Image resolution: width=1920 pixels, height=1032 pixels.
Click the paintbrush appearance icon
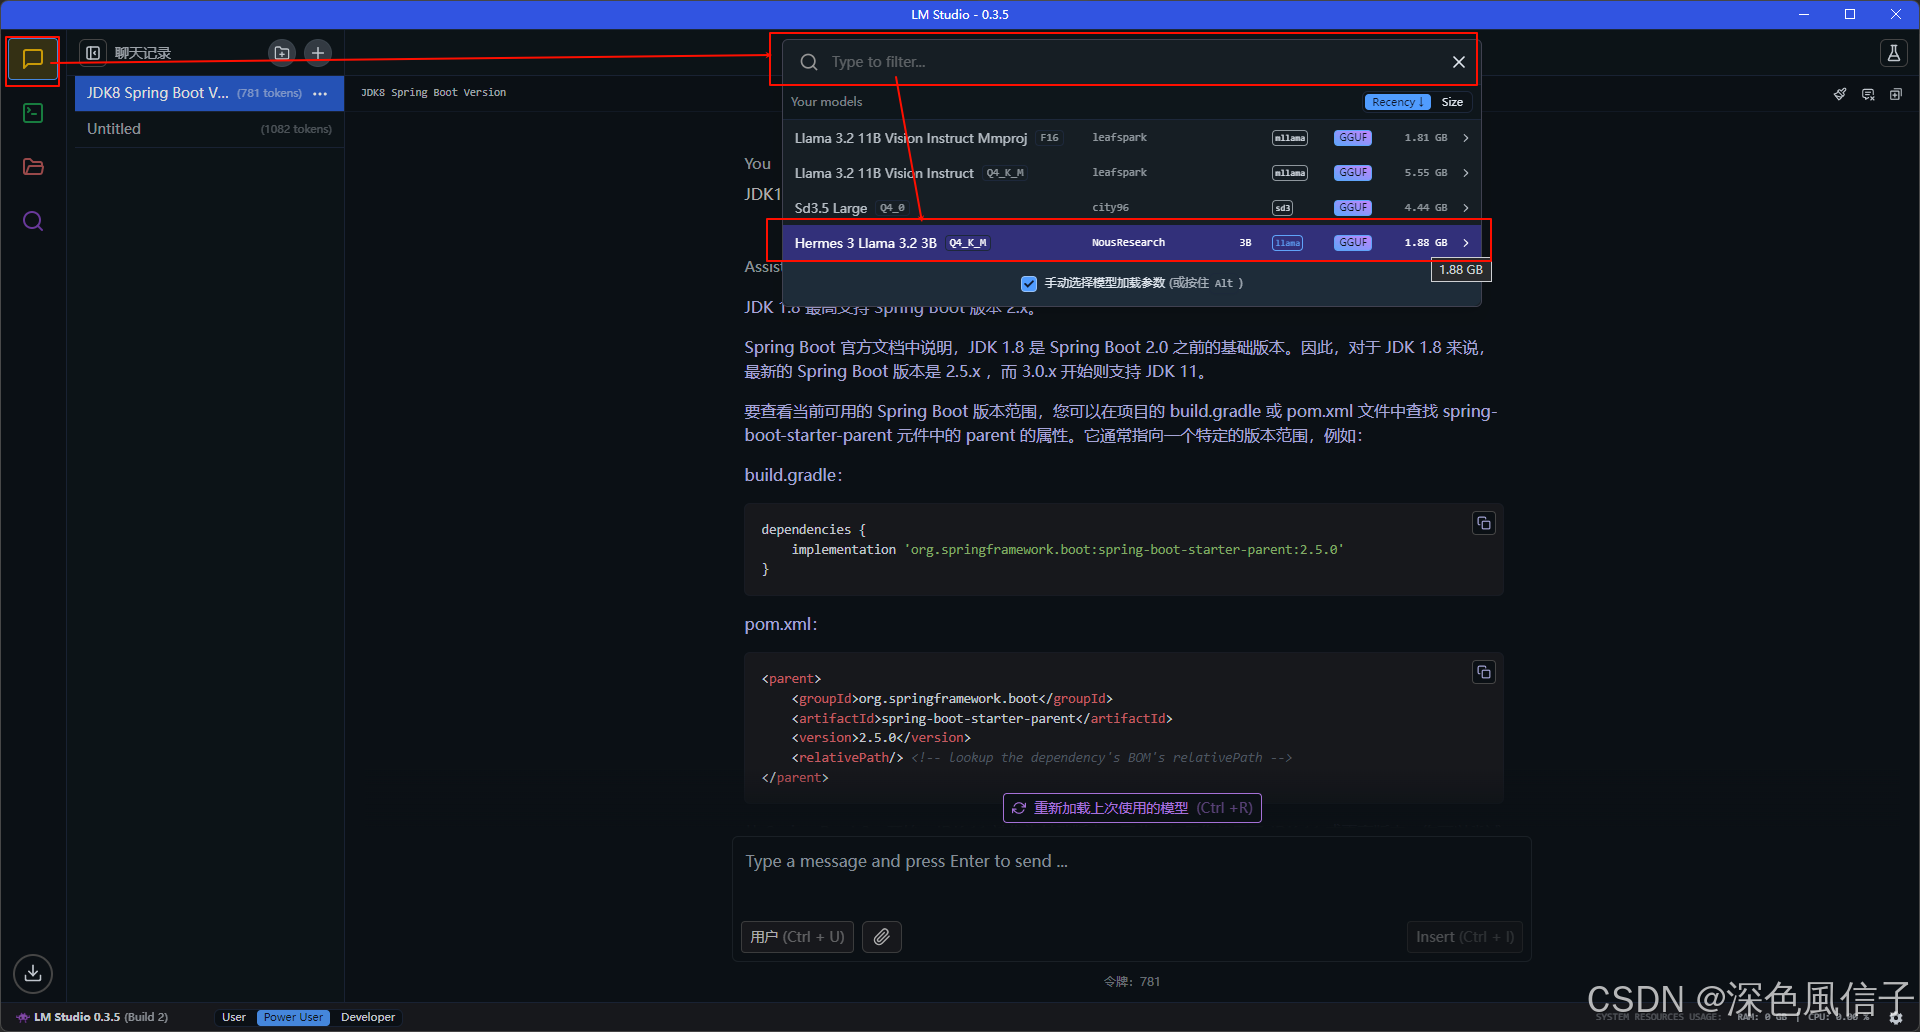tap(1840, 94)
